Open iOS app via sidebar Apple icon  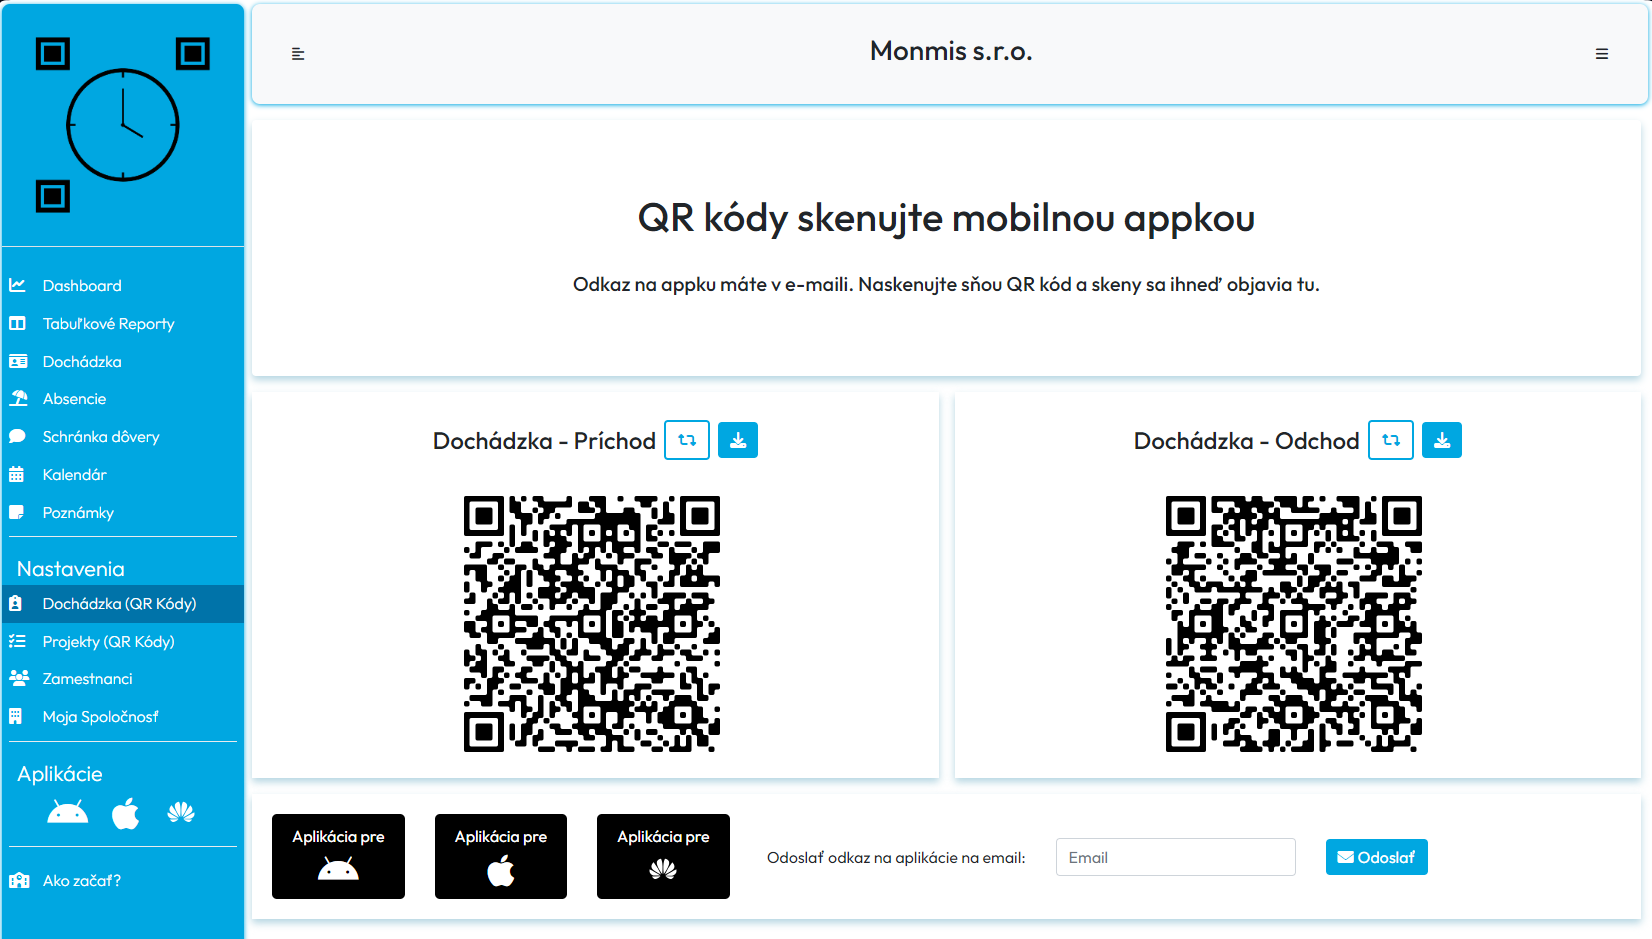pyautogui.click(x=126, y=814)
